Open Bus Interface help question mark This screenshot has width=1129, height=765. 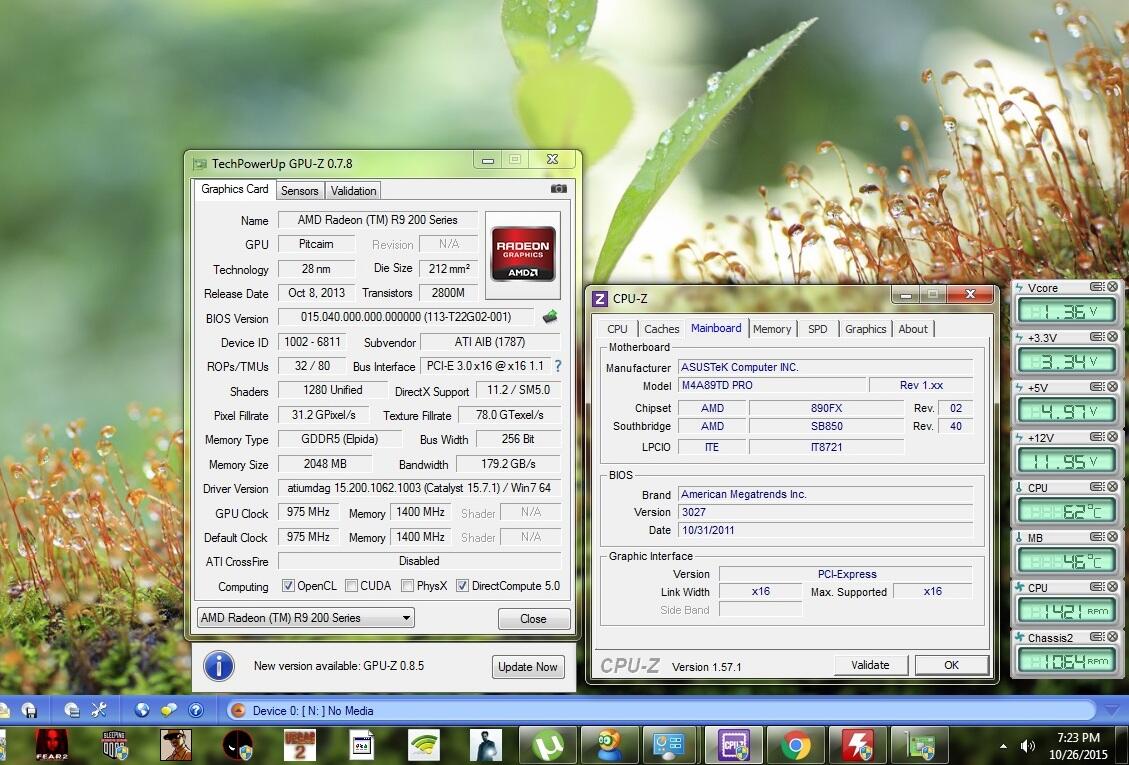point(558,366)
